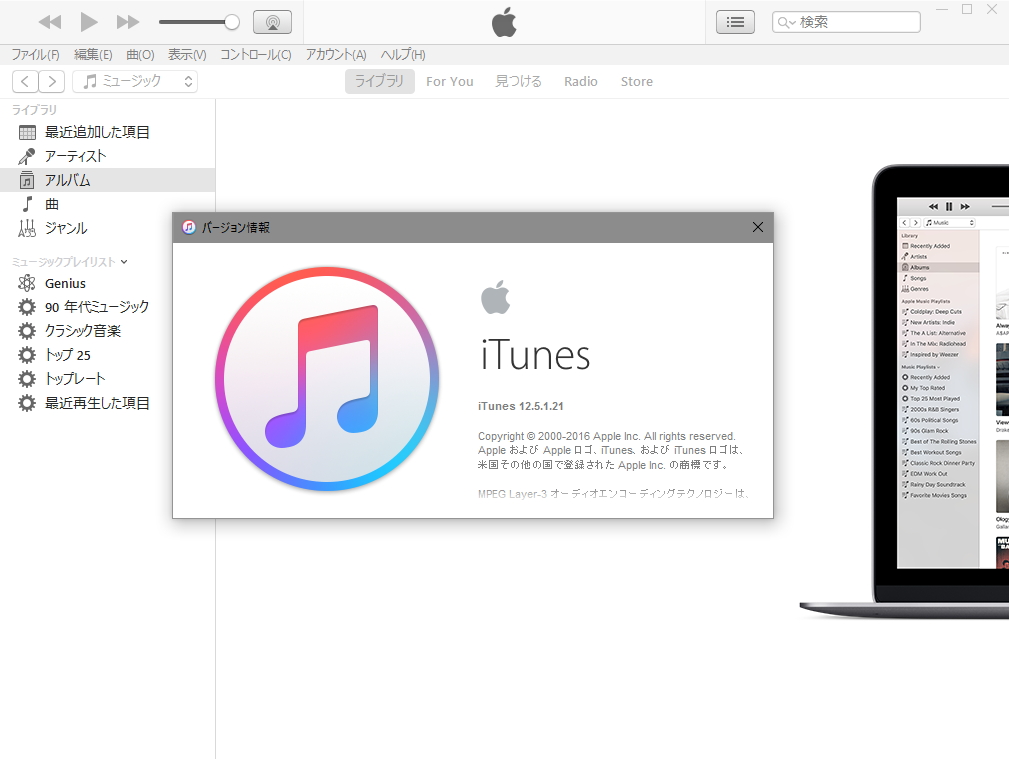Click the ライブラリ sidebar header text
This screenshot has width=1009, height=759.
34,109
